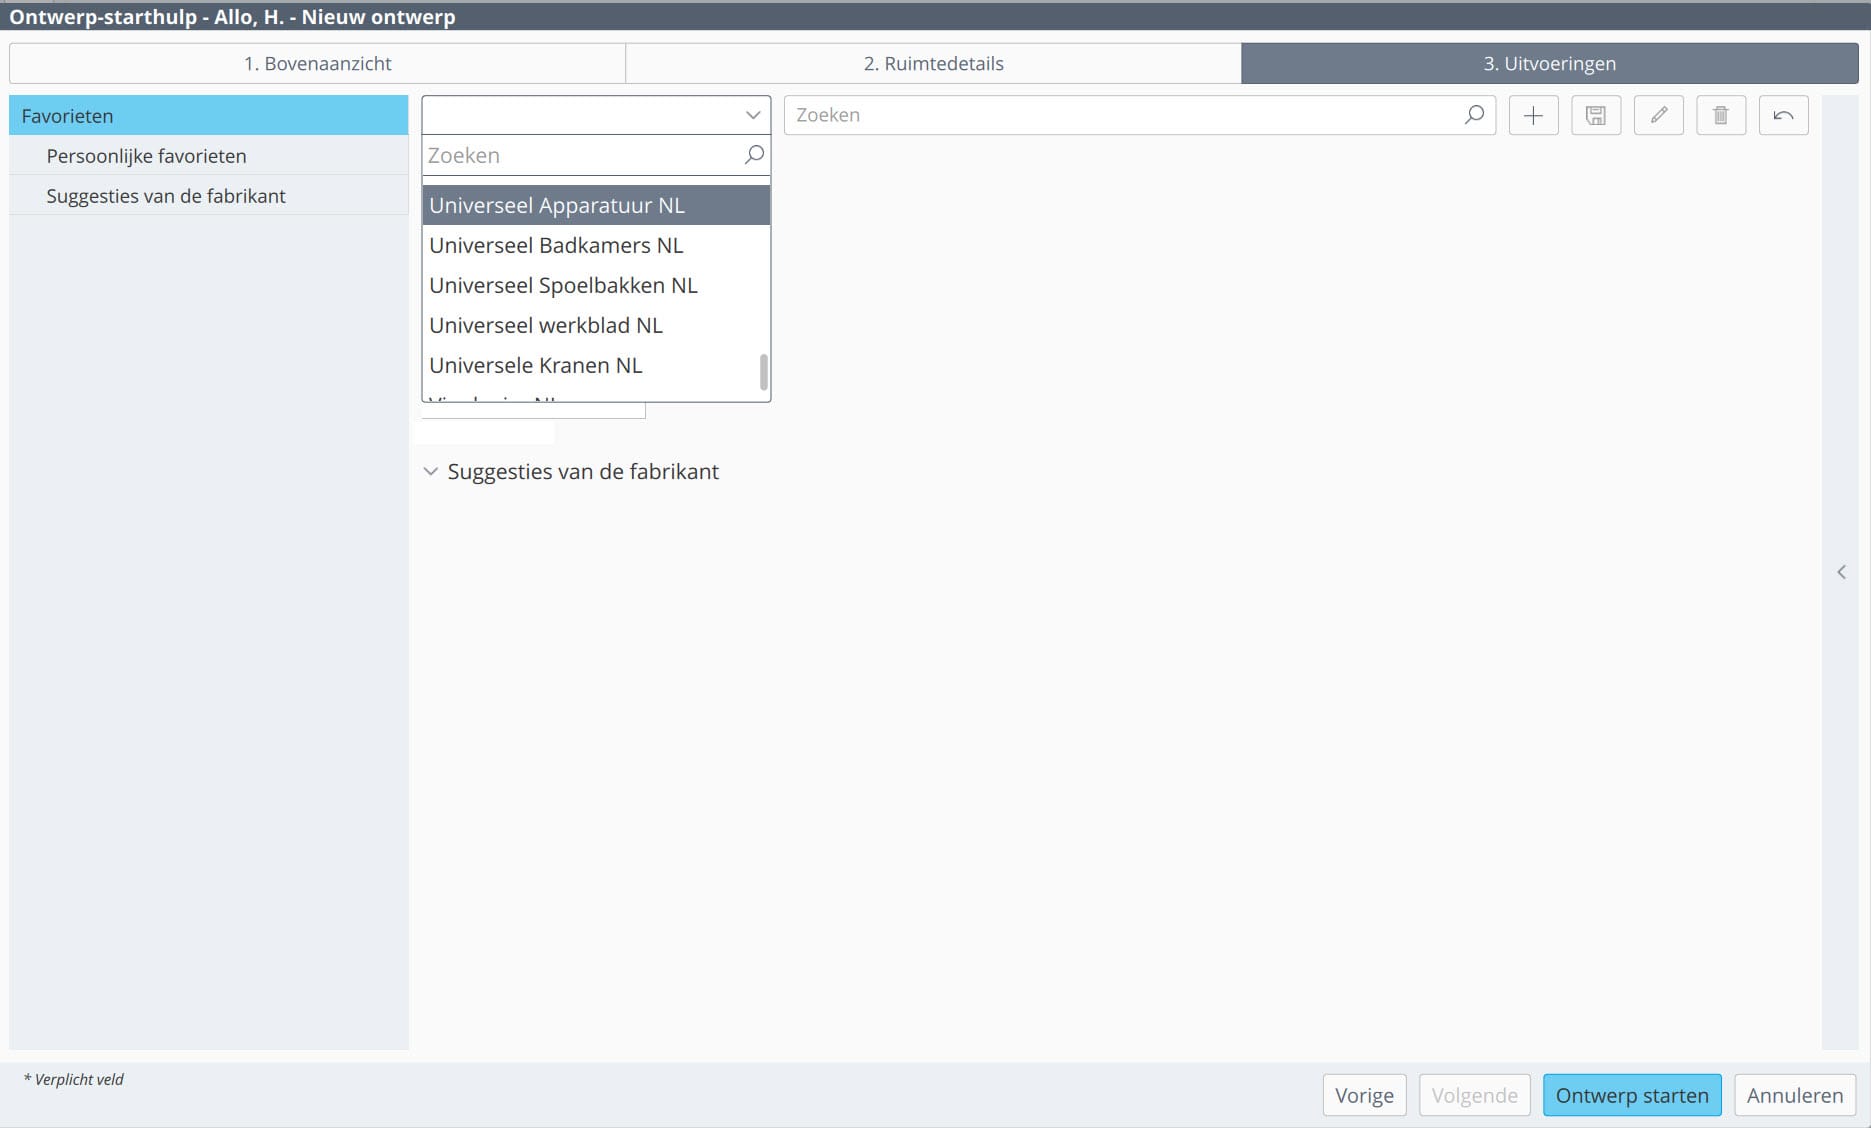Select Universeel Apparatuur NL from list

click(x=557, y=205)
